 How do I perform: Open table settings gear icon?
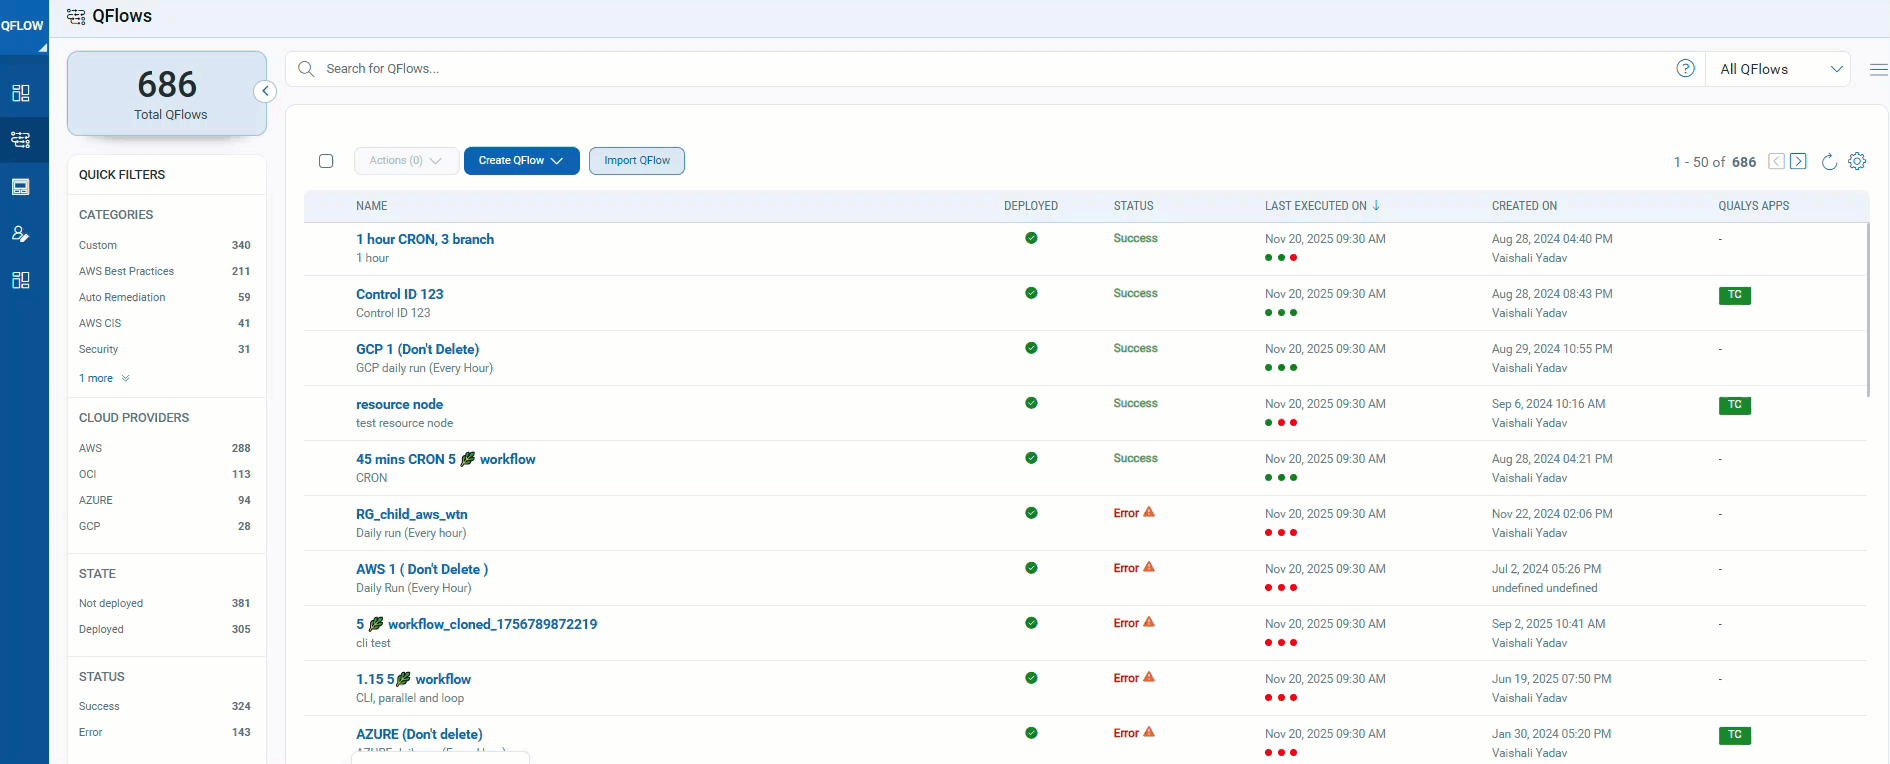click(1857, 162)
